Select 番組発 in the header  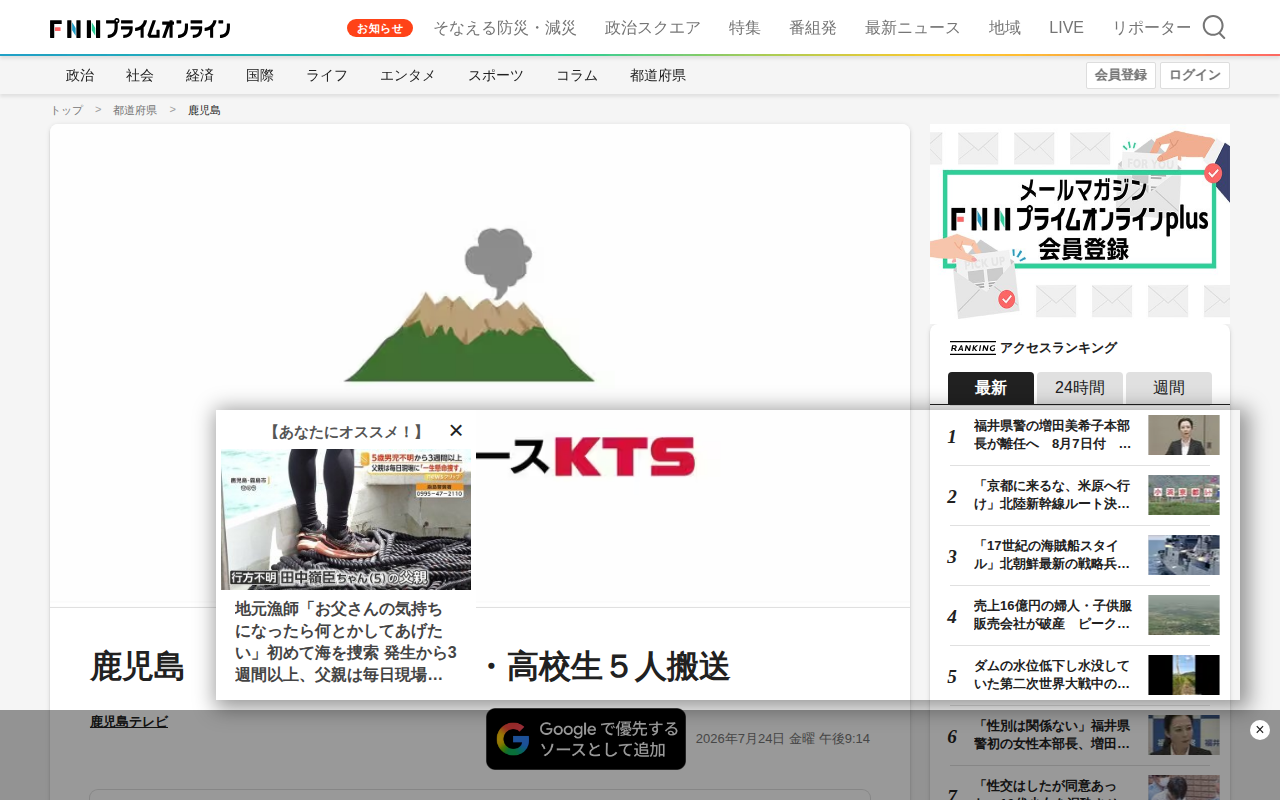(813, 28)
